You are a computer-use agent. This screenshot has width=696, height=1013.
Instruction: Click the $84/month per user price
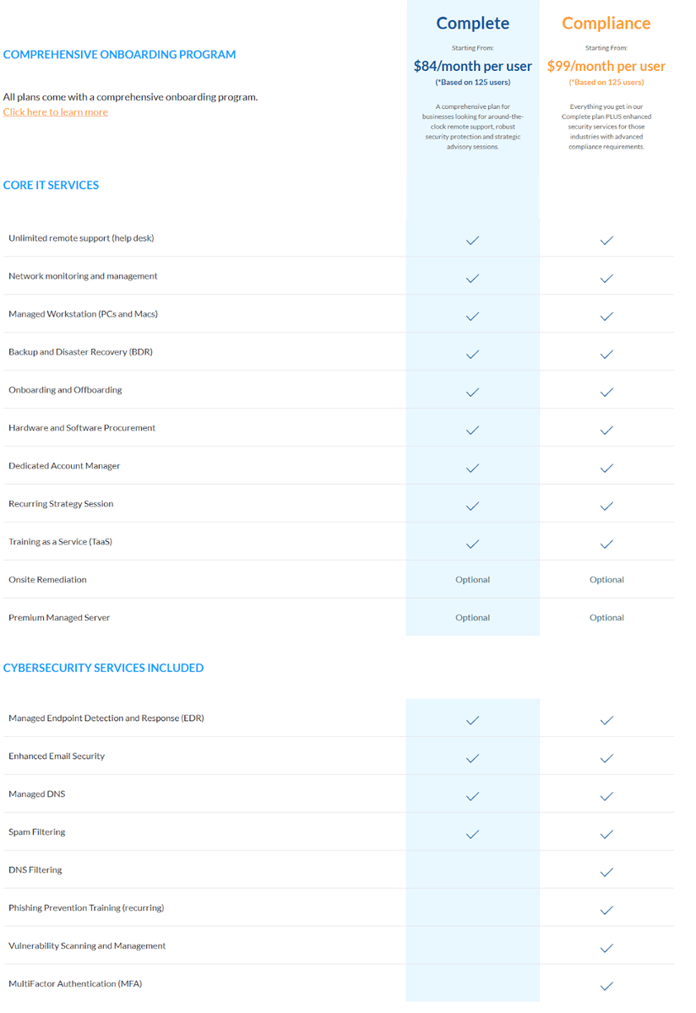tap(472, 66)
